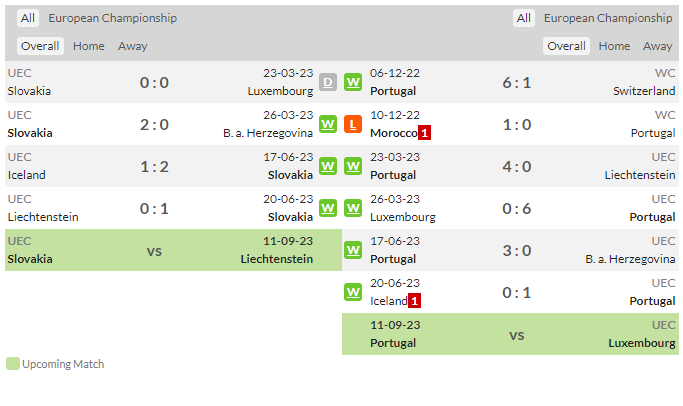Click the win icon for Portugal vs Switzerland

[353, 82]
